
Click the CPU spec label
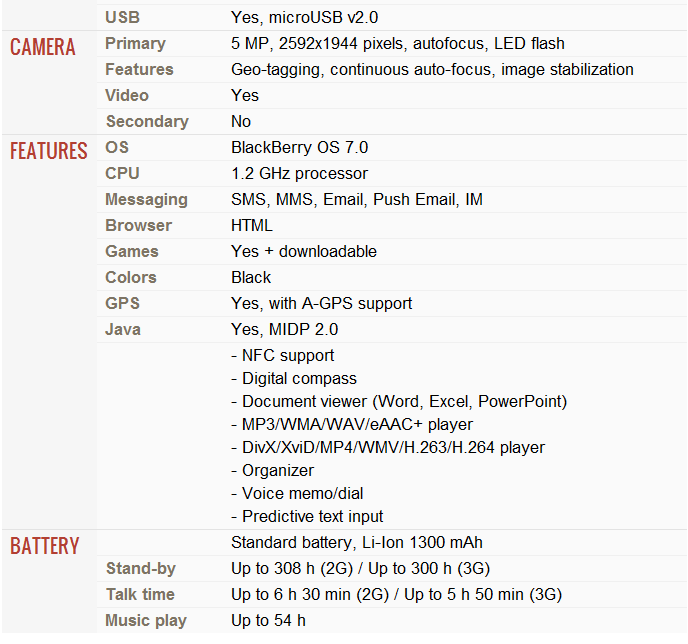pos(122,173)
